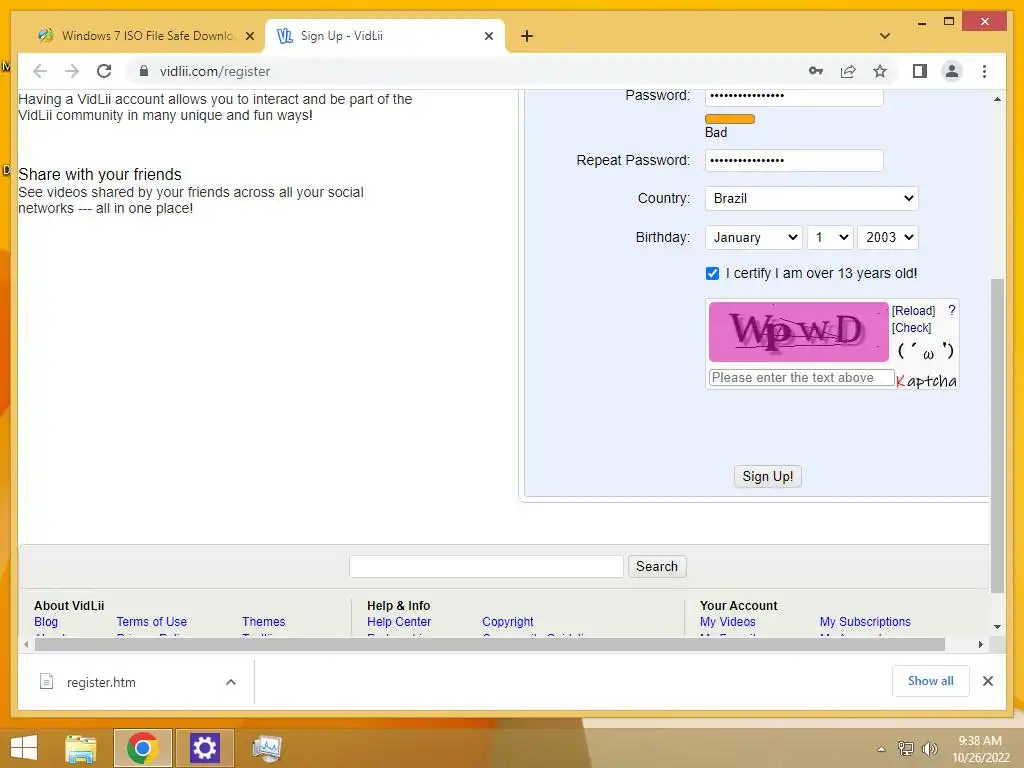The height and width of the screenshot is (768, 1024).
Task: Uncheck the over 13 years certification
Action: [x=712, y=274]
